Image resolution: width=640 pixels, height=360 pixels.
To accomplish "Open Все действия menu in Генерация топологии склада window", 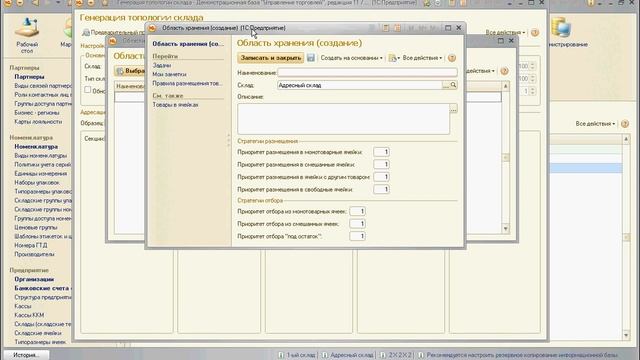I will pyautogui.click(x=505, y=32).
